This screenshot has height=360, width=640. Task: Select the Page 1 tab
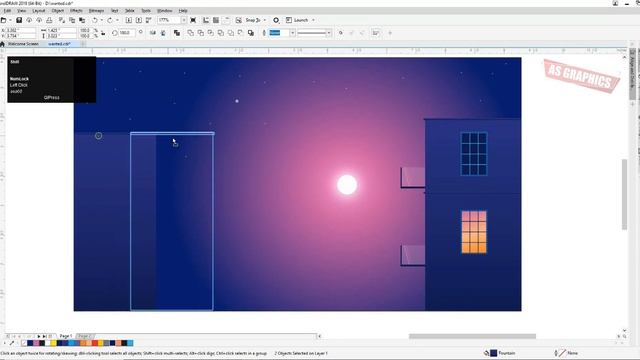(66, 336)
